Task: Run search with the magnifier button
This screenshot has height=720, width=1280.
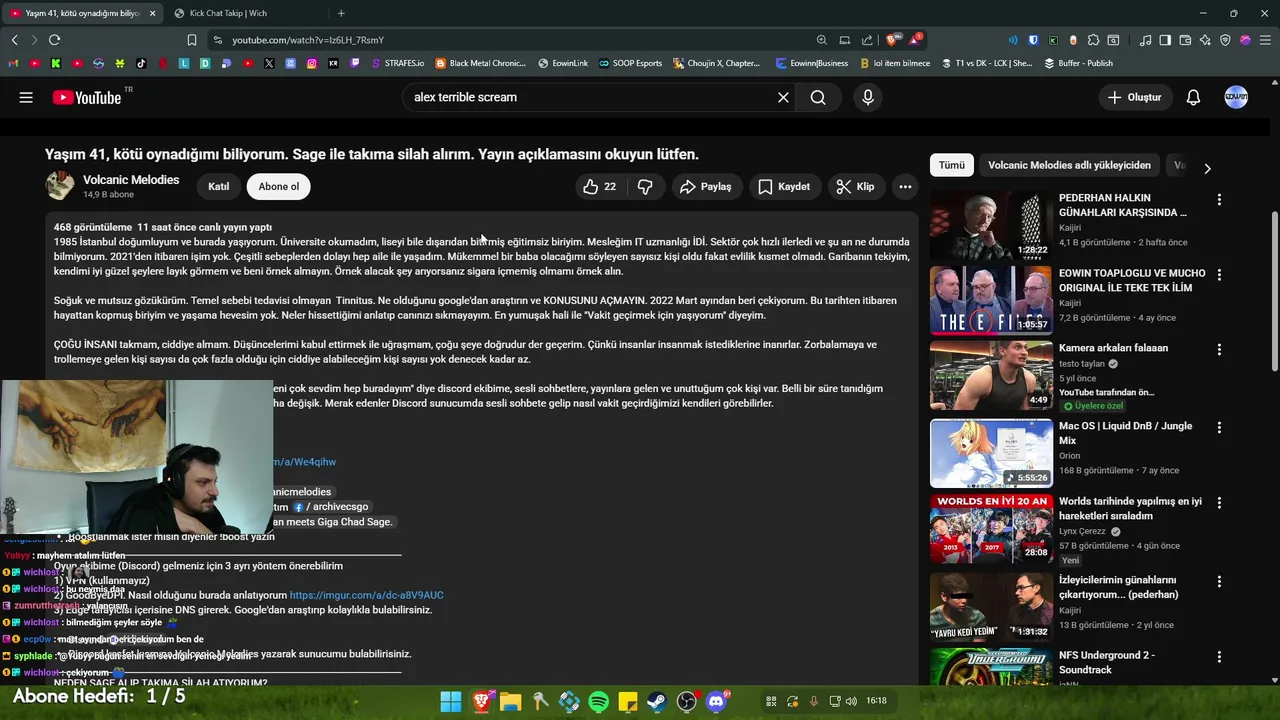Action: [x=818, y=97]
